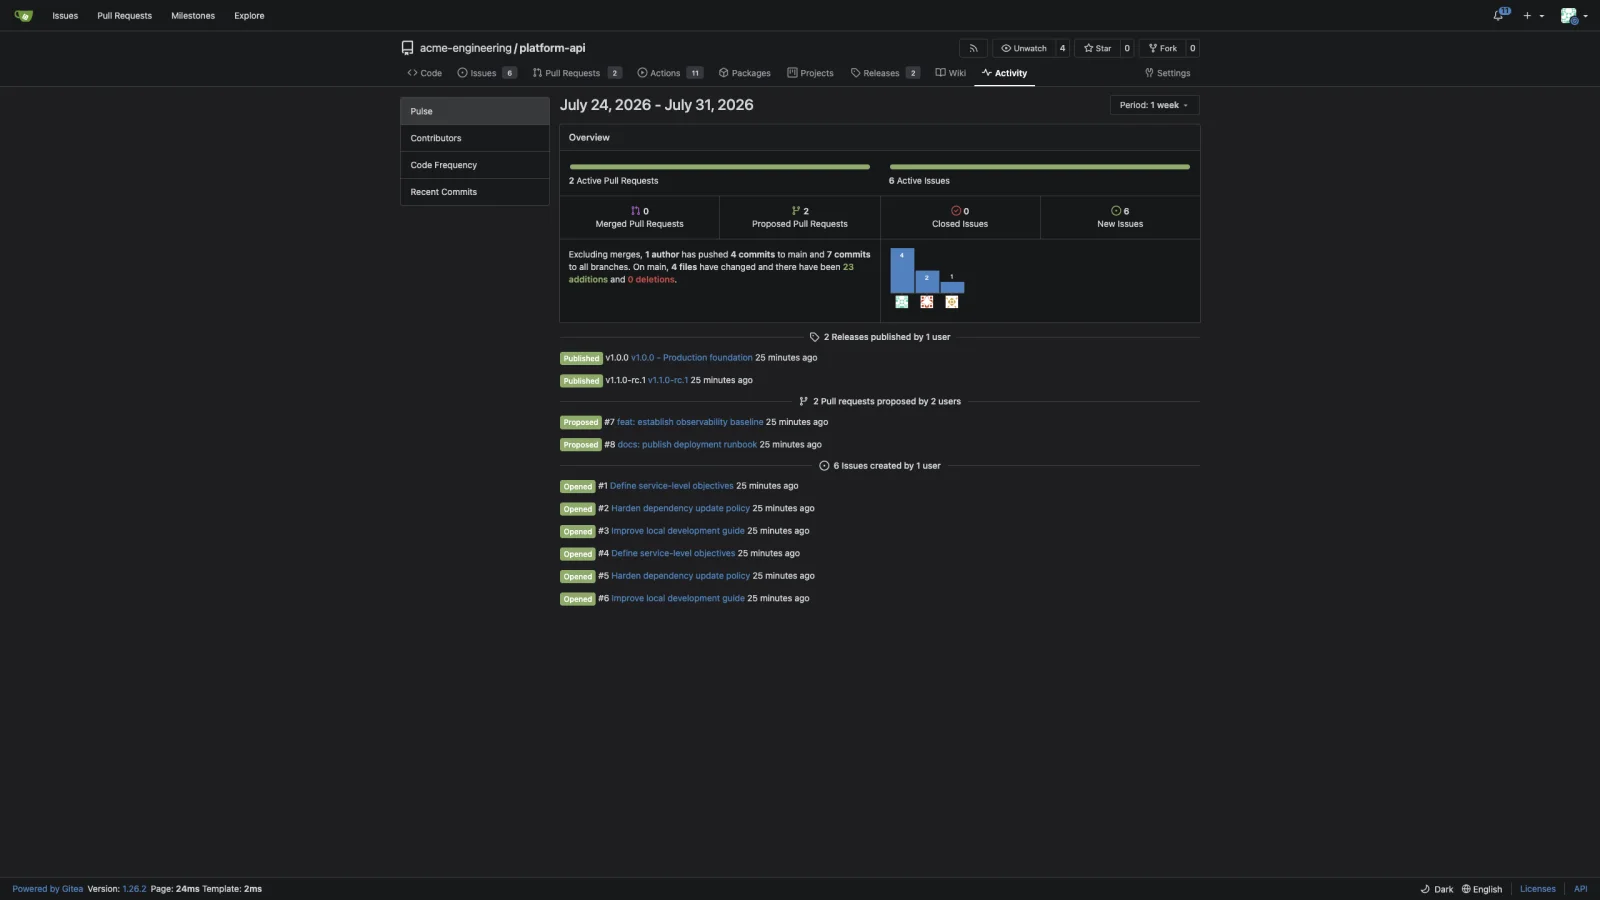Open the API footer link

[x=1581, y=889]
